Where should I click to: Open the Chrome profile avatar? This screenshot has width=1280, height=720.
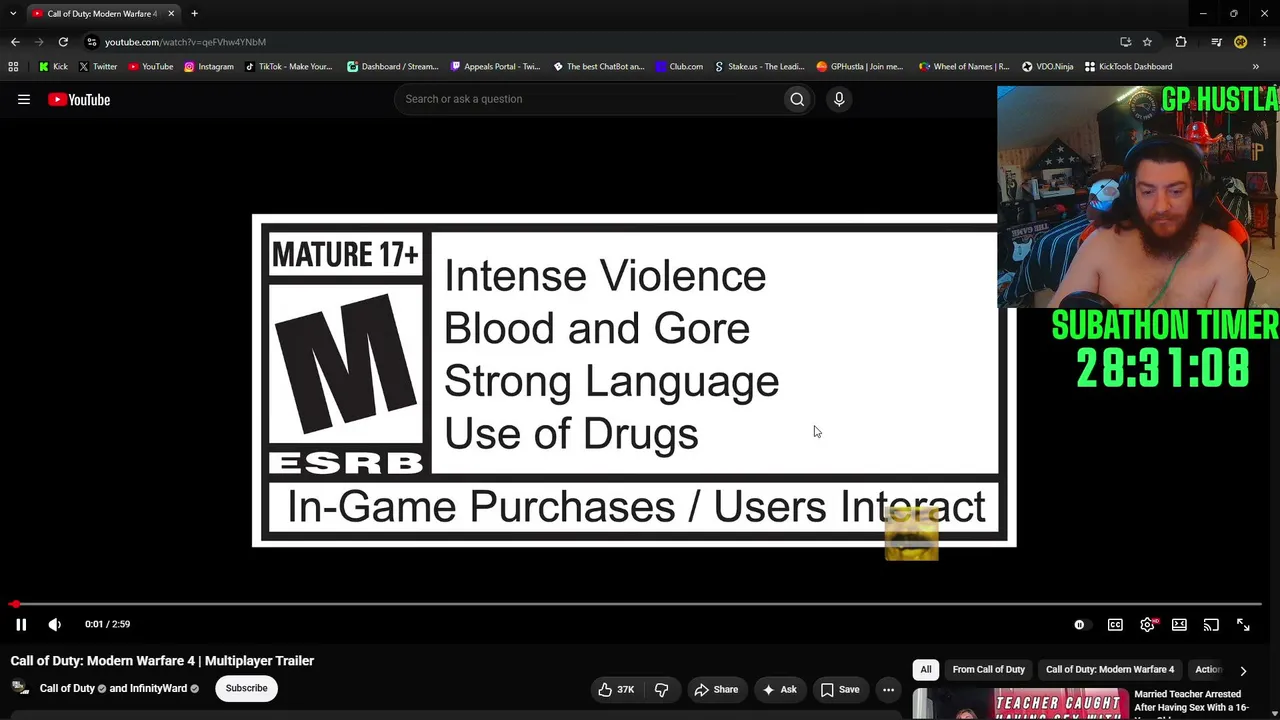[1241, 42]
